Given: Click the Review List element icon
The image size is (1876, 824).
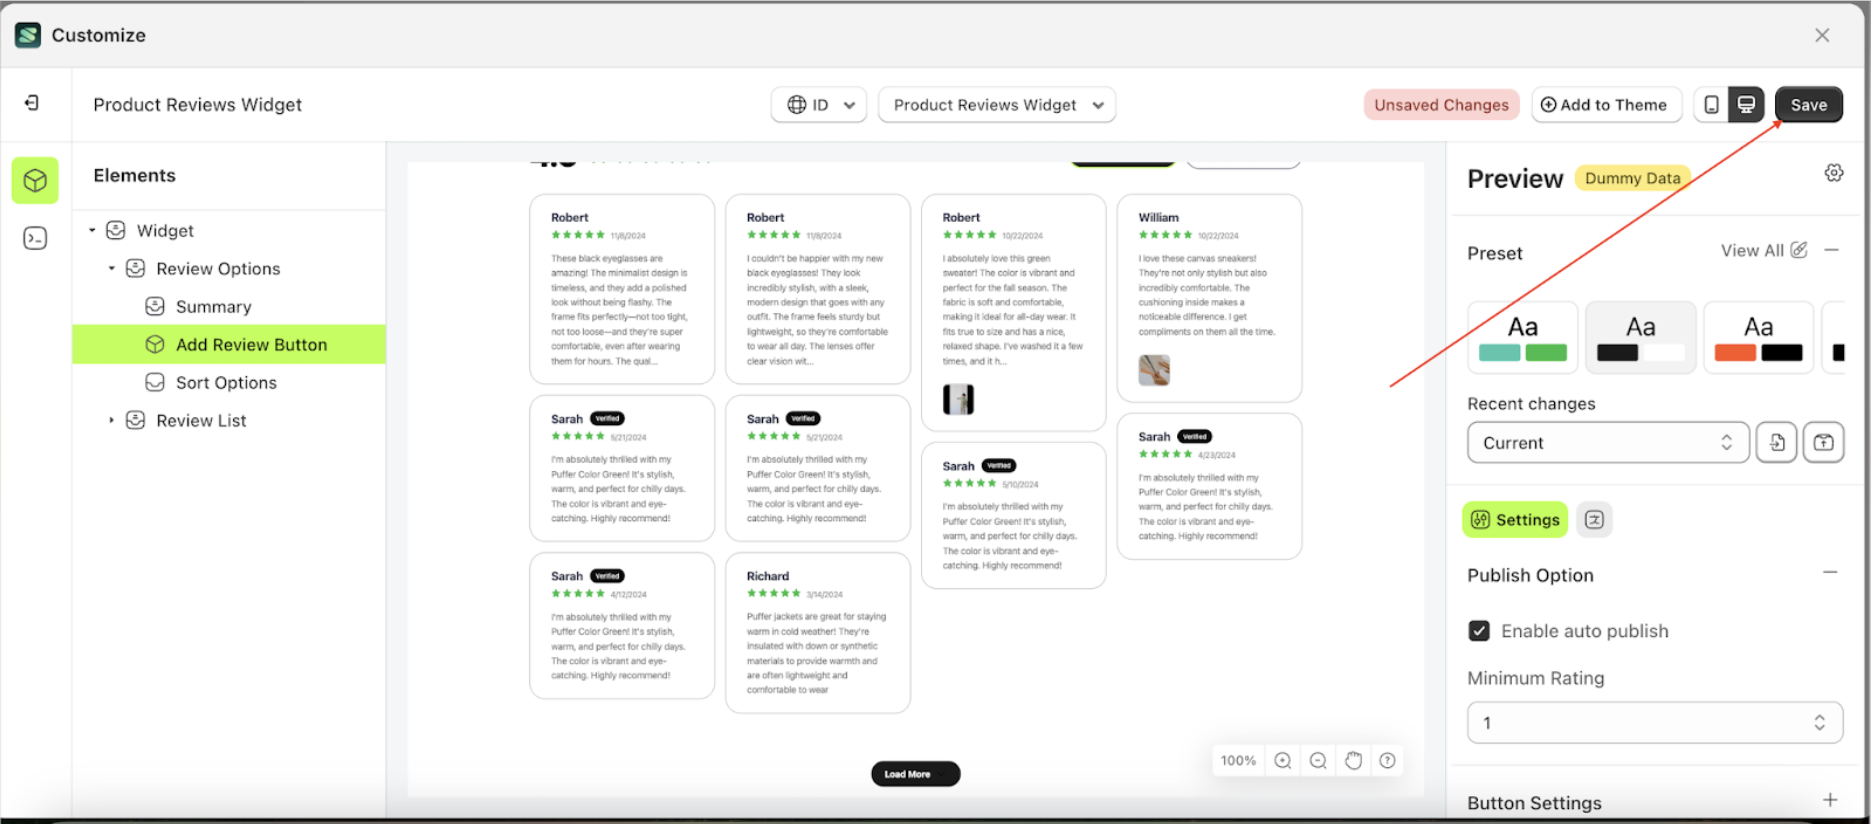Looking at the screenshot, I should tap(136, 421).
